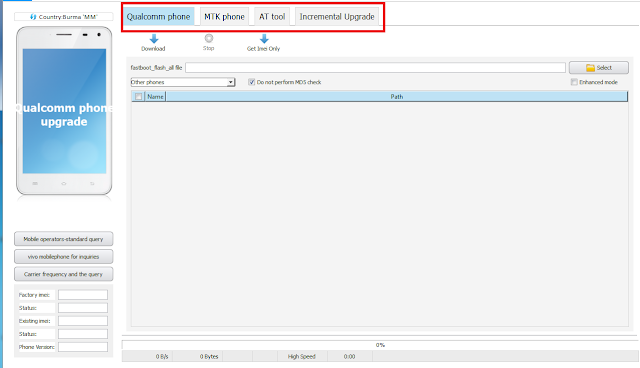Viewport: 640px width, 368px height.
Task: Switch to the Qualcomm phone tab
Action: pos(158,17)
